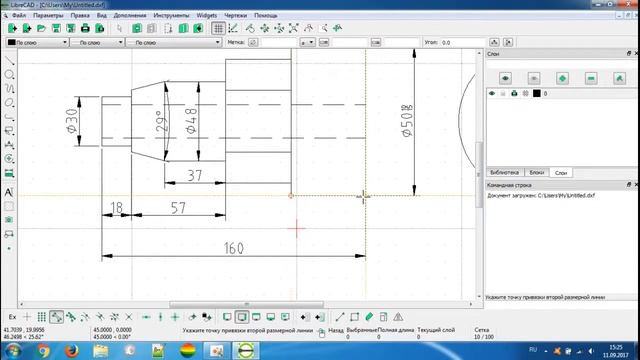Click the black swatch in color dropdown
640x360 pixels.
pos(11,42)
